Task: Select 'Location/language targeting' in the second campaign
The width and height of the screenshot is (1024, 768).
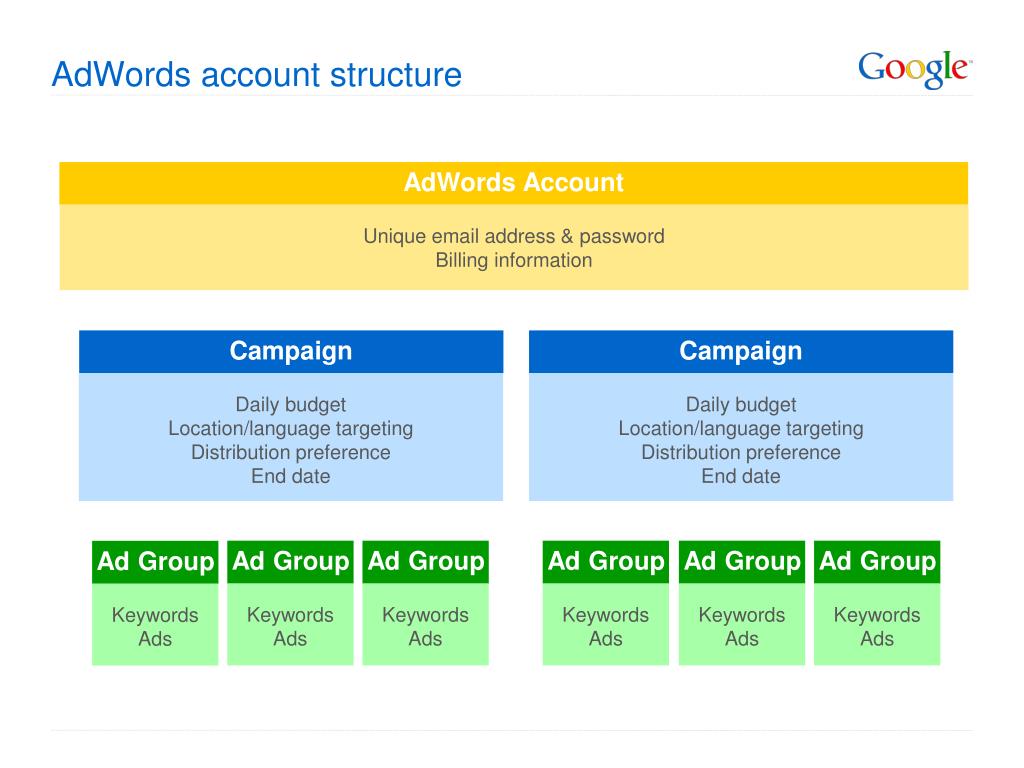Action: click(x=741, y=428)
